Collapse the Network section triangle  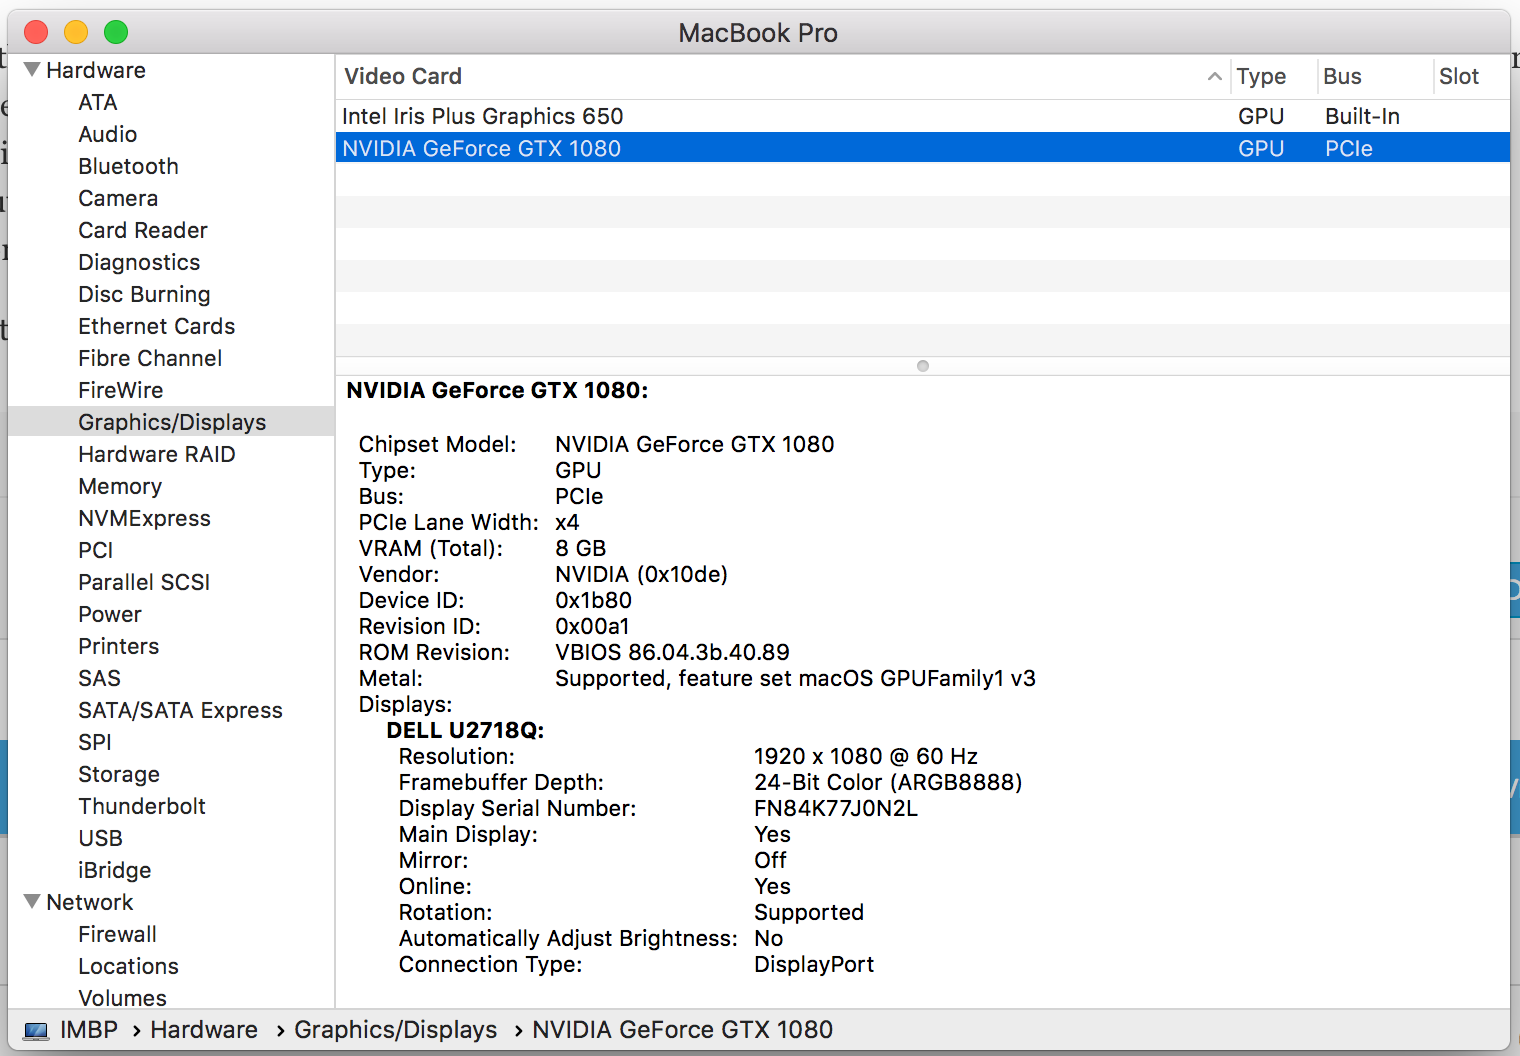[32, 902]
